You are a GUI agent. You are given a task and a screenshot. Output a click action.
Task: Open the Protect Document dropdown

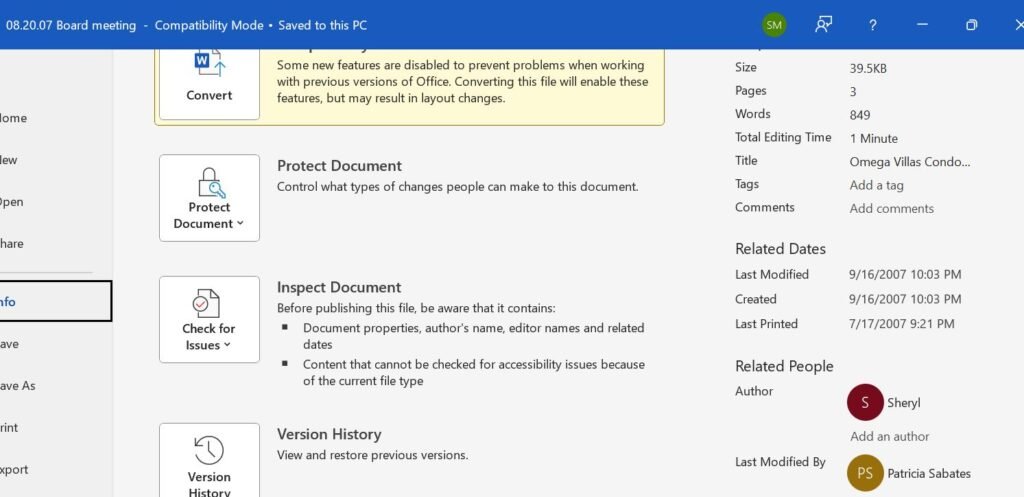point(209,198)
